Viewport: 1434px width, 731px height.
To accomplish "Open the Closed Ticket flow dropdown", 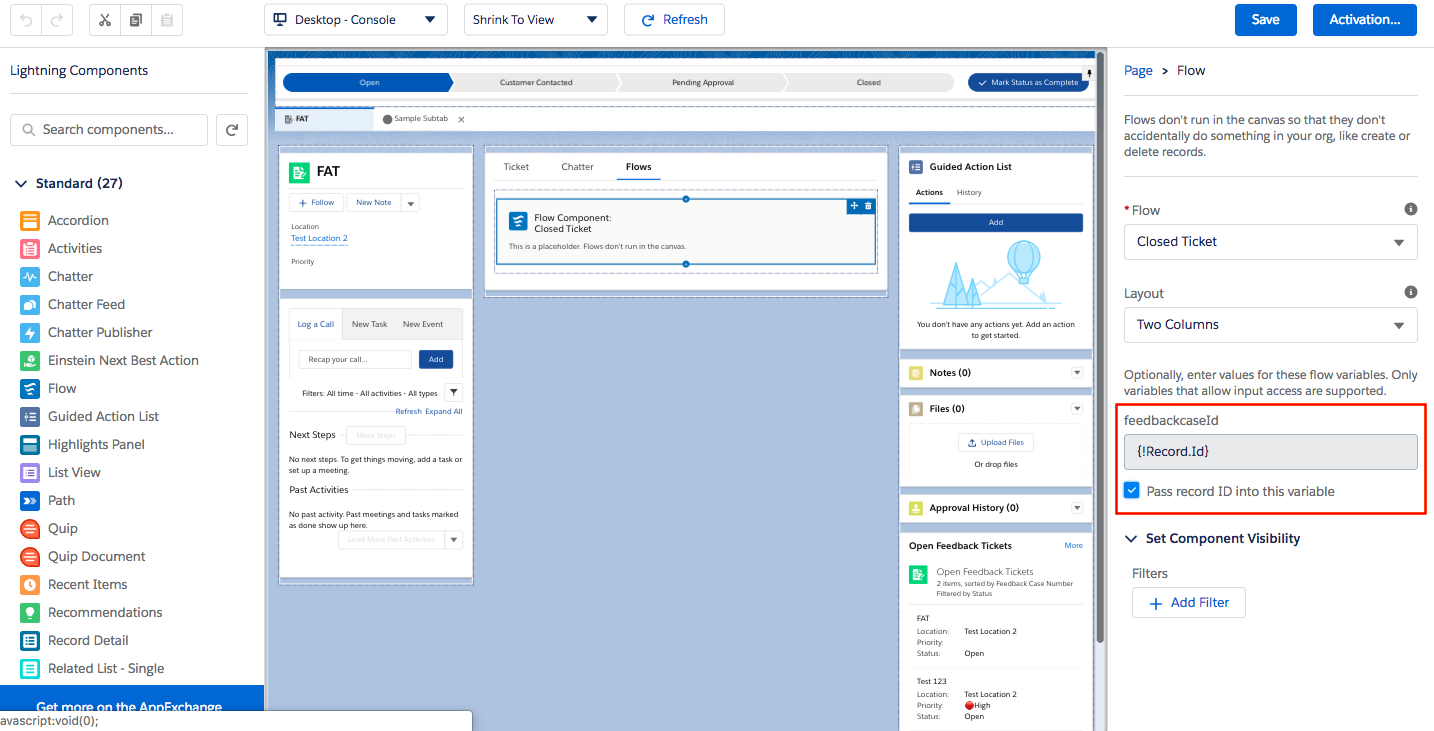I will point(1271,242).
